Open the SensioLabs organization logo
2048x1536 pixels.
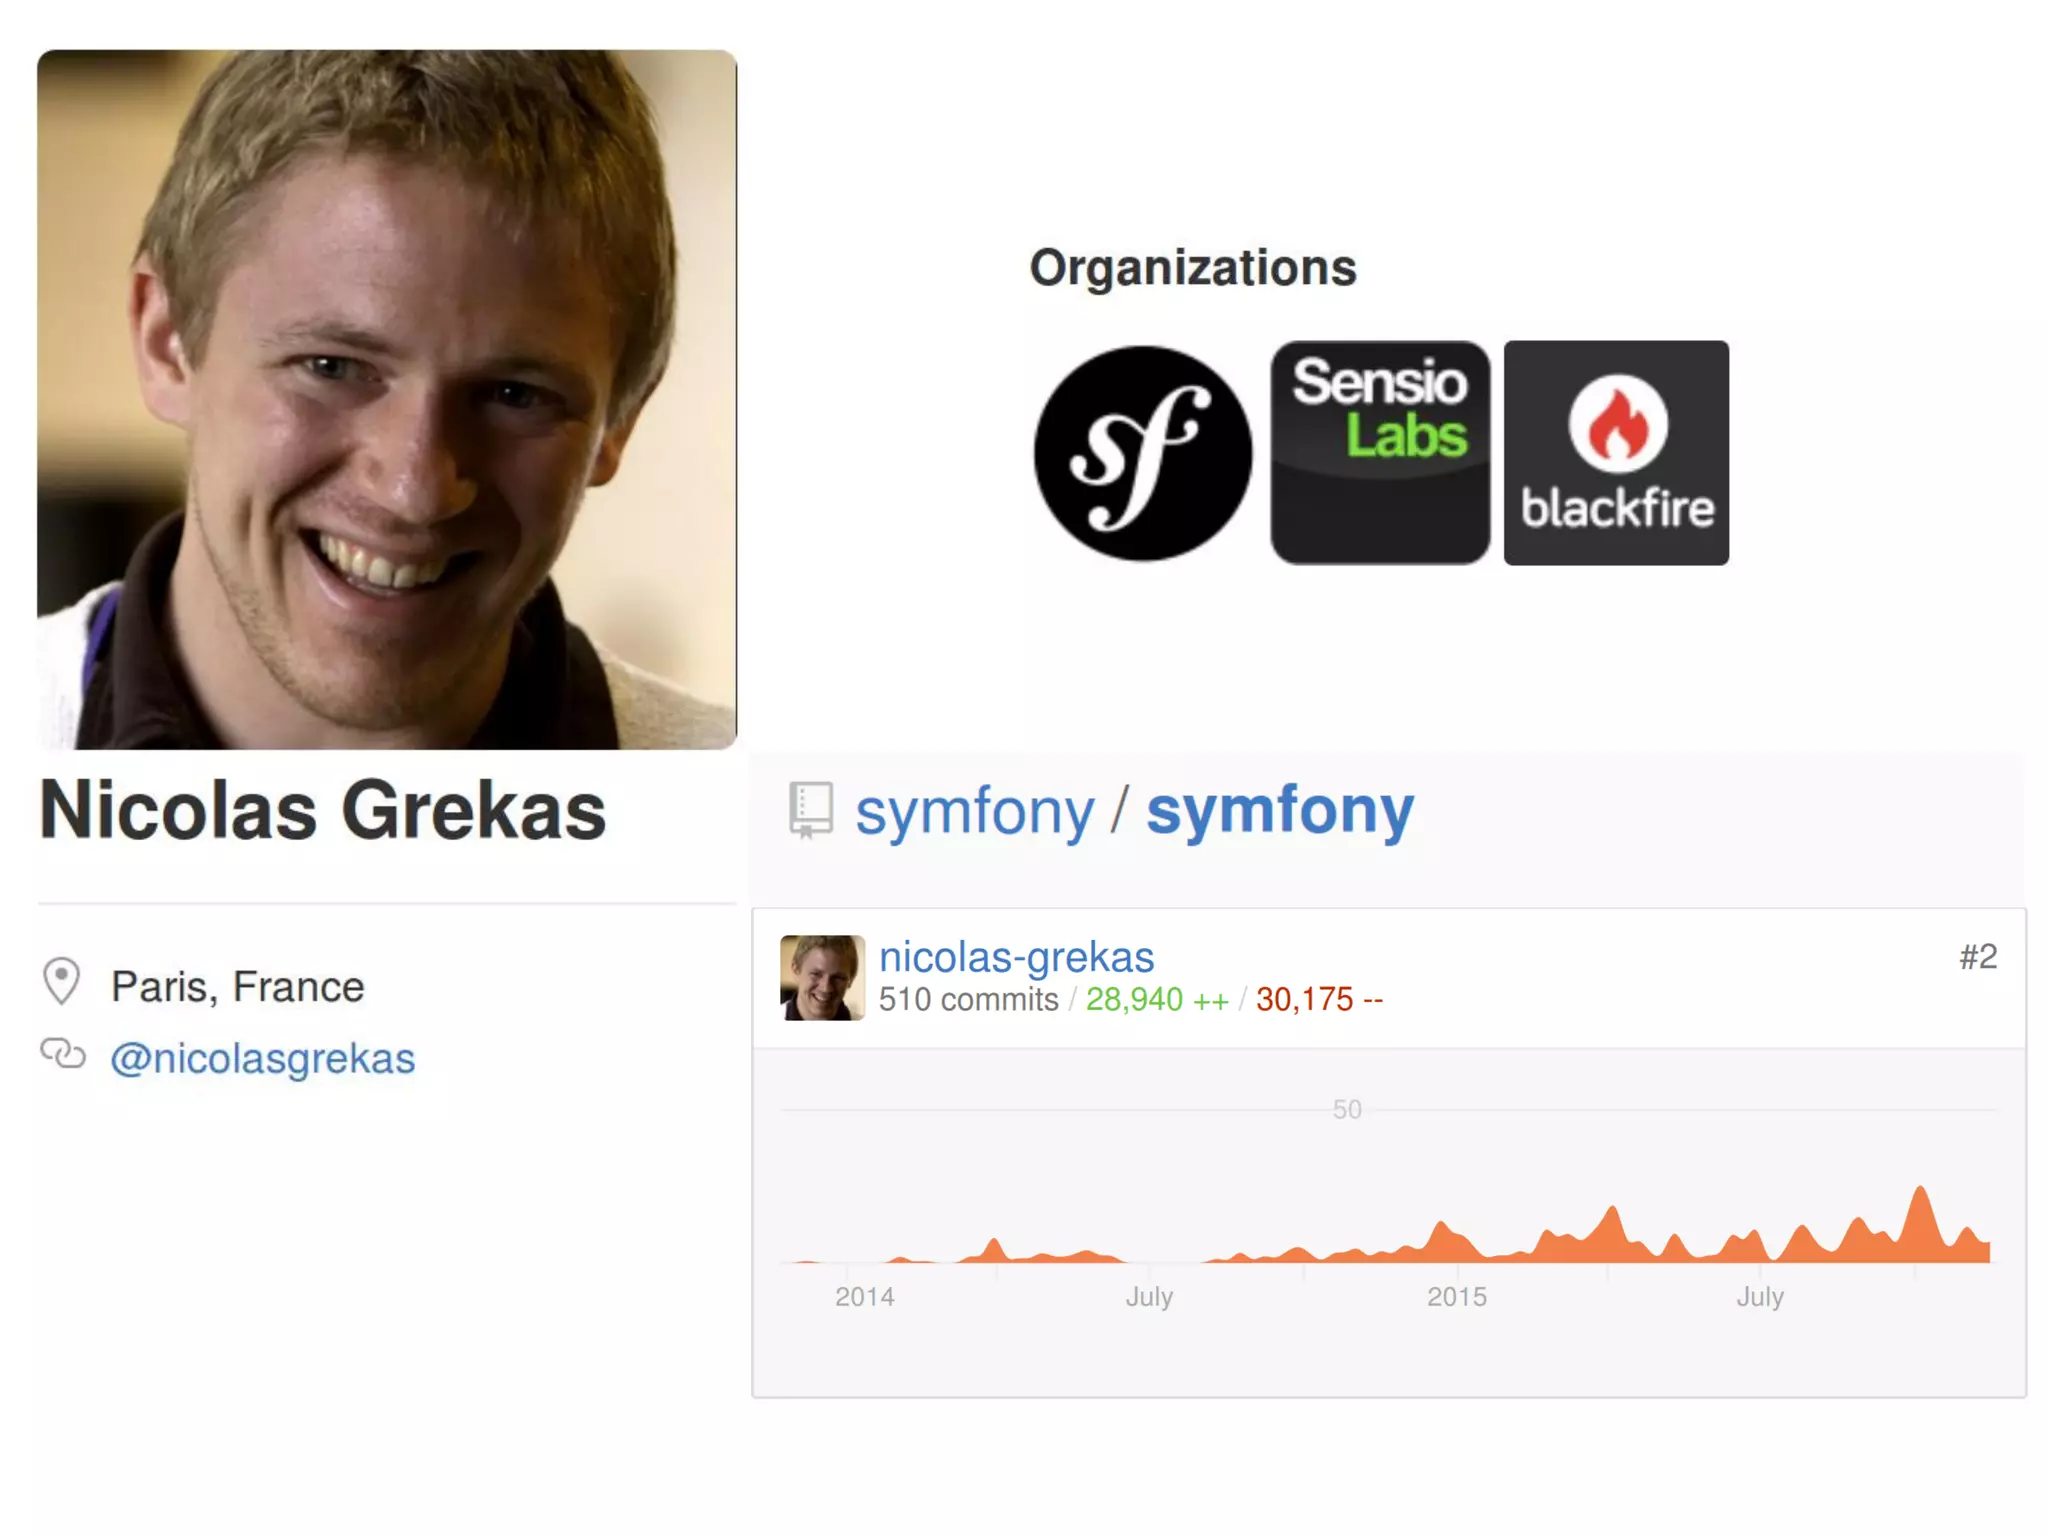tap(1380, 453)
